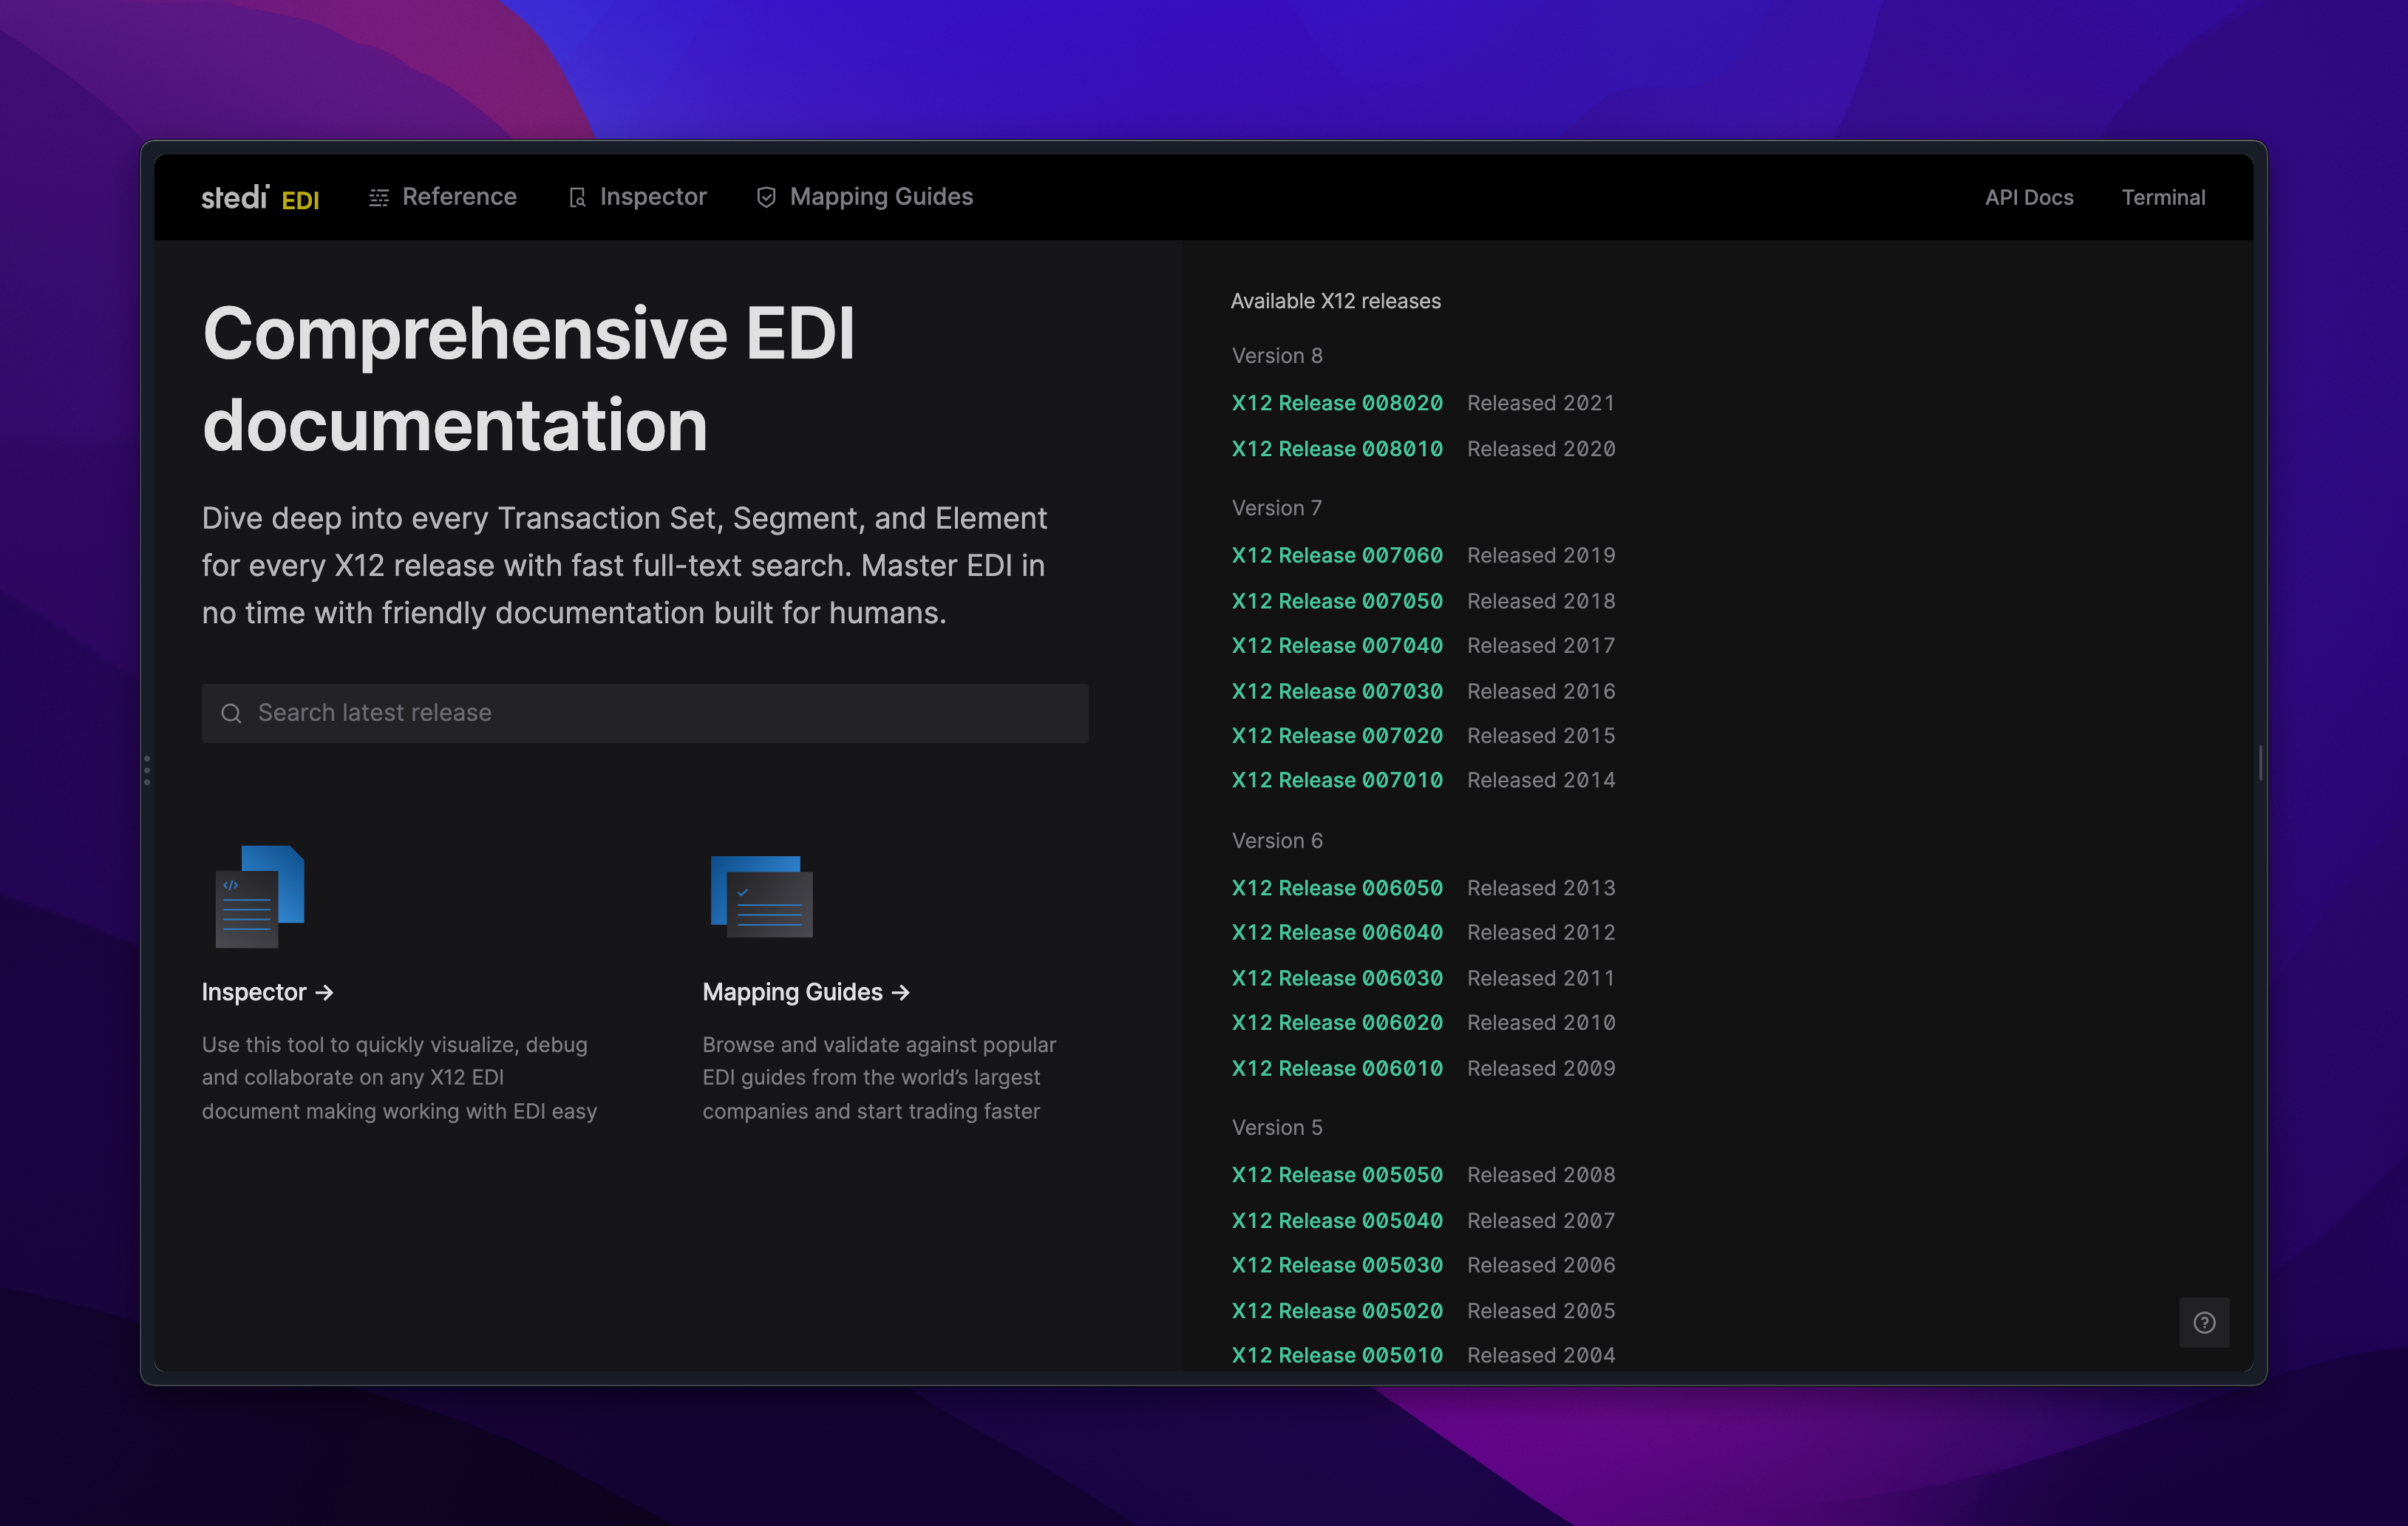Open the Mapping Guides tab in navbar
Viewport: 2408px width, 1526px height.
(x=864, y=197)
